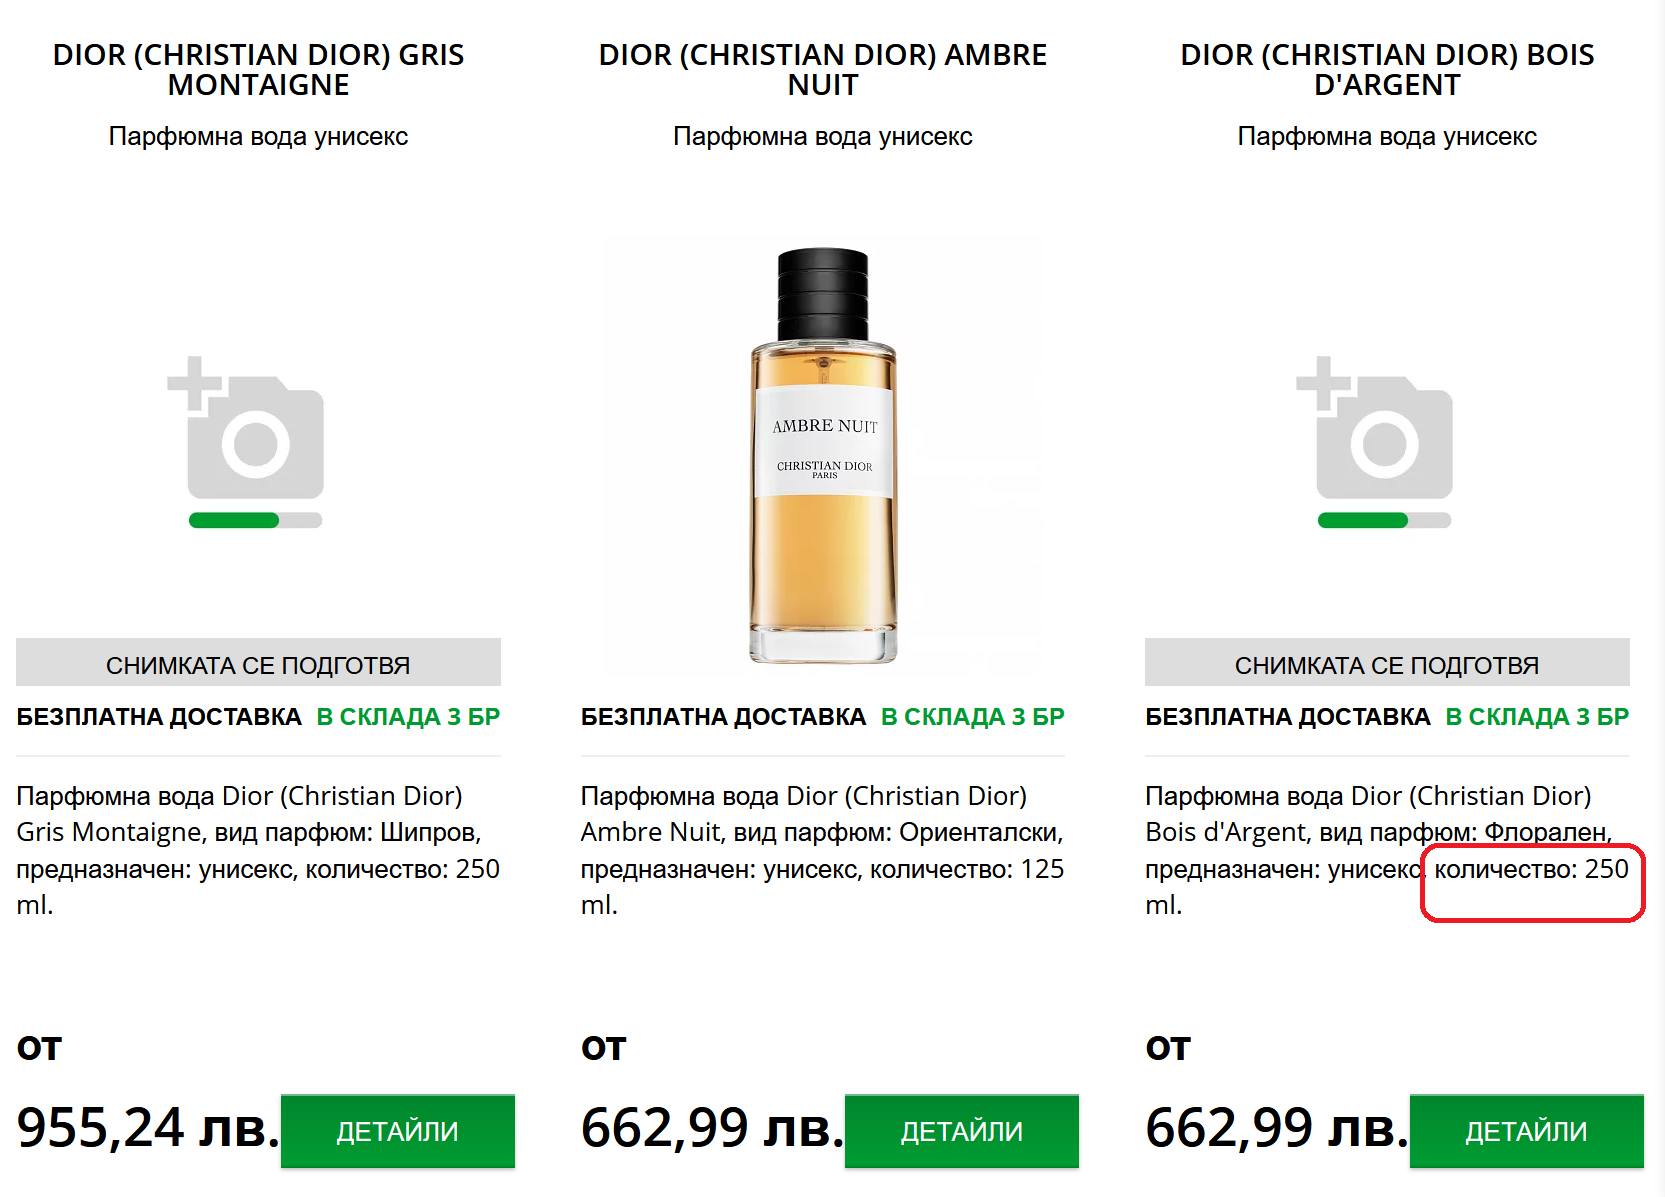Open details for the Gris Montaigne perfume
The width and height of the screenshot is (1665, 1197).
point(398,1131)
